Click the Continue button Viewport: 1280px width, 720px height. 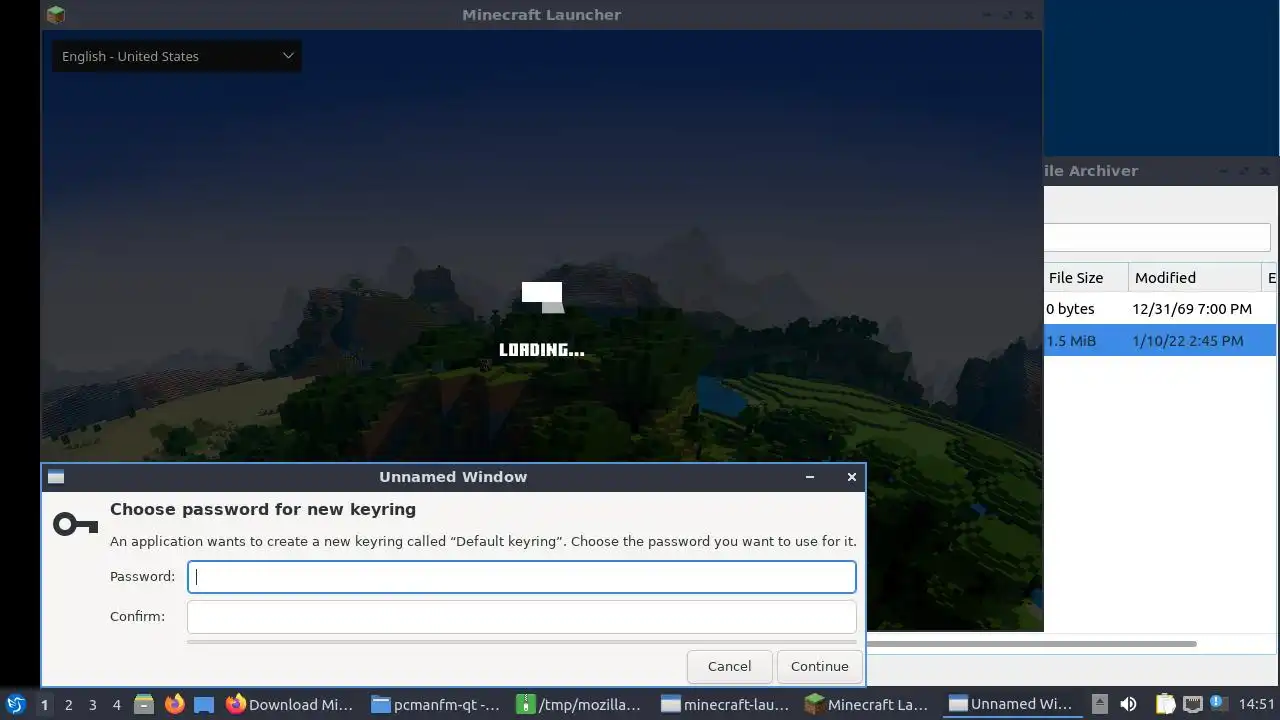coord(819,666)
